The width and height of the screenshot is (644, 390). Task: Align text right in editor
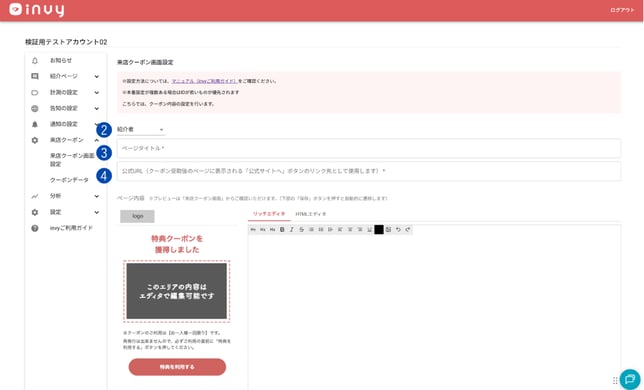coord(360,229)
